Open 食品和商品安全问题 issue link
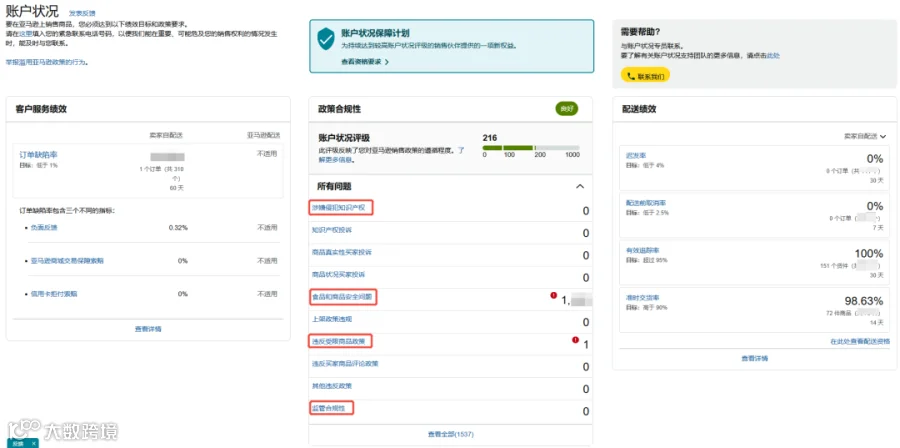Viewport: 900px width, 448px height. [x=342, y=297]
